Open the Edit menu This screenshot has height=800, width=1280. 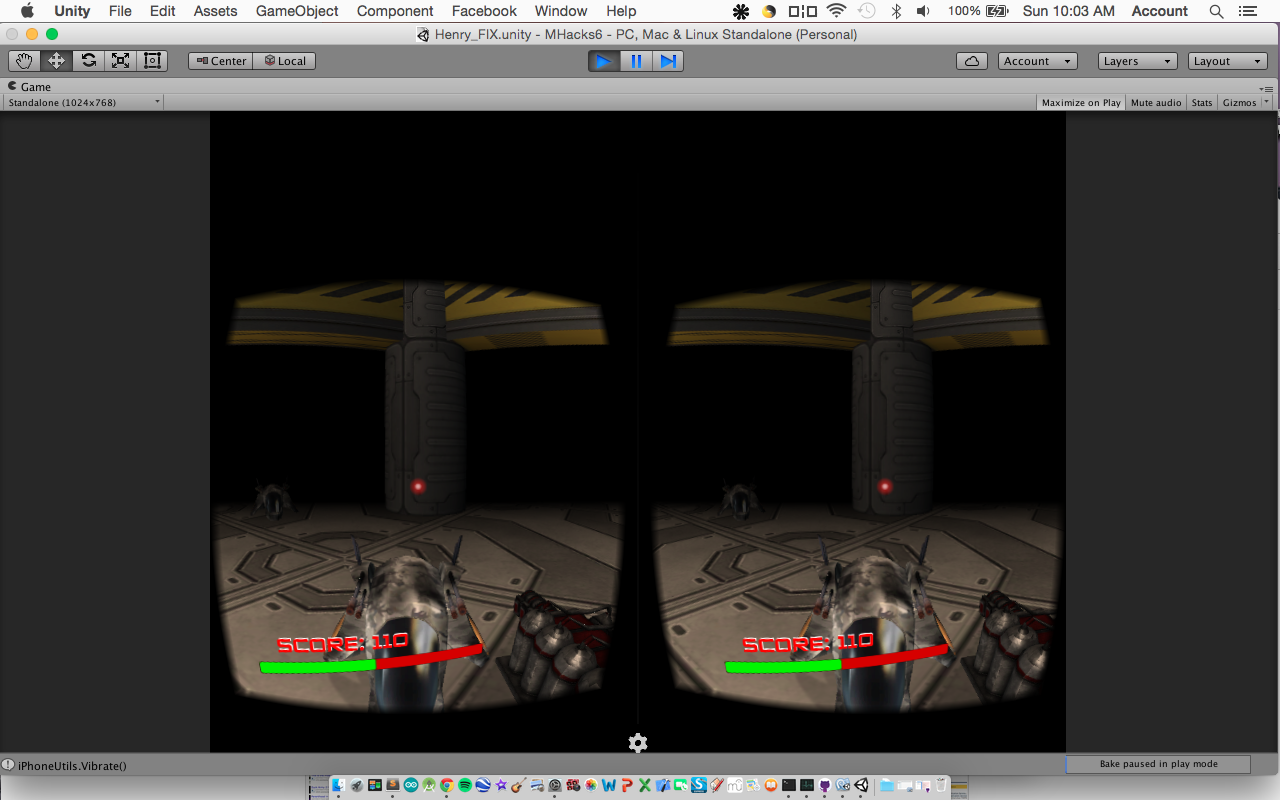point(163,11)
